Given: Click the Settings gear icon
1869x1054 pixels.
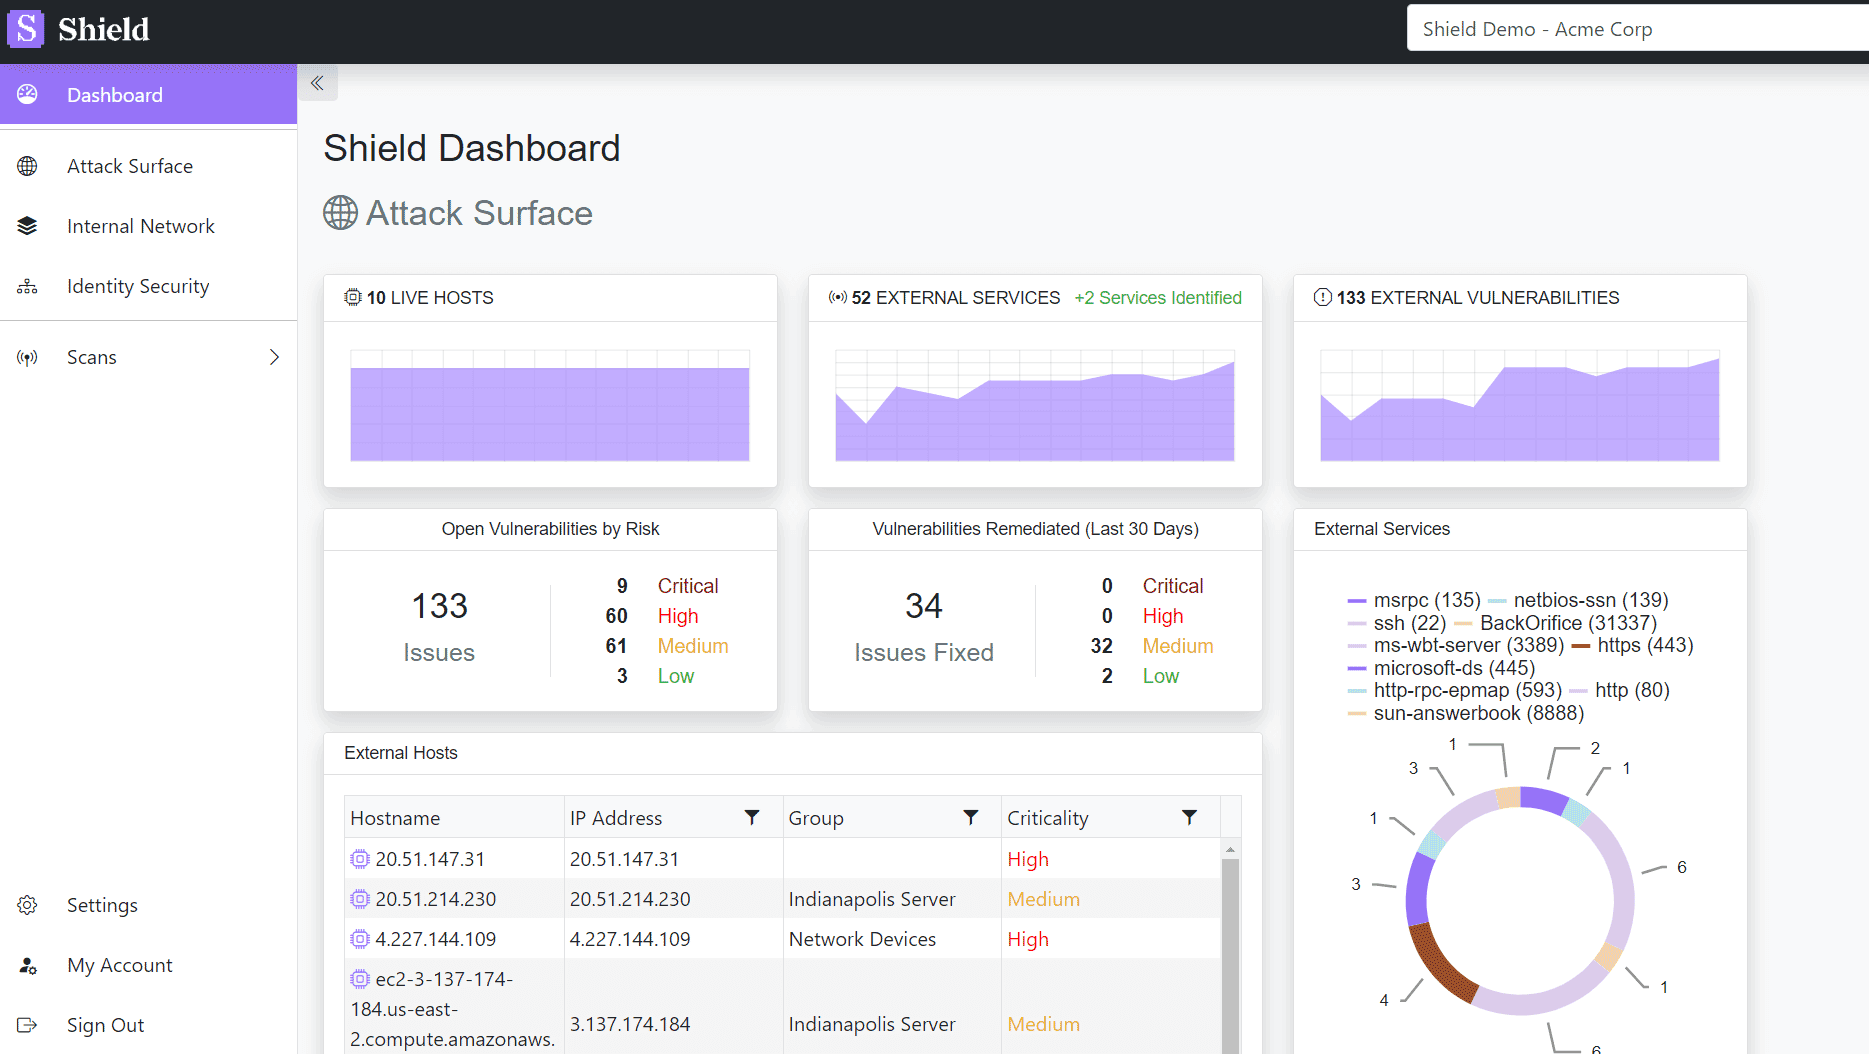Looking at the screenshot, I should (28, 905).
